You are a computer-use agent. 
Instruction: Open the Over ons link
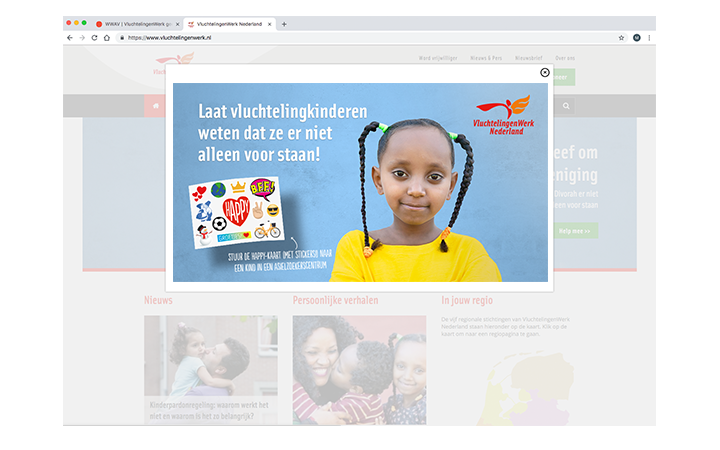[565, 58]
